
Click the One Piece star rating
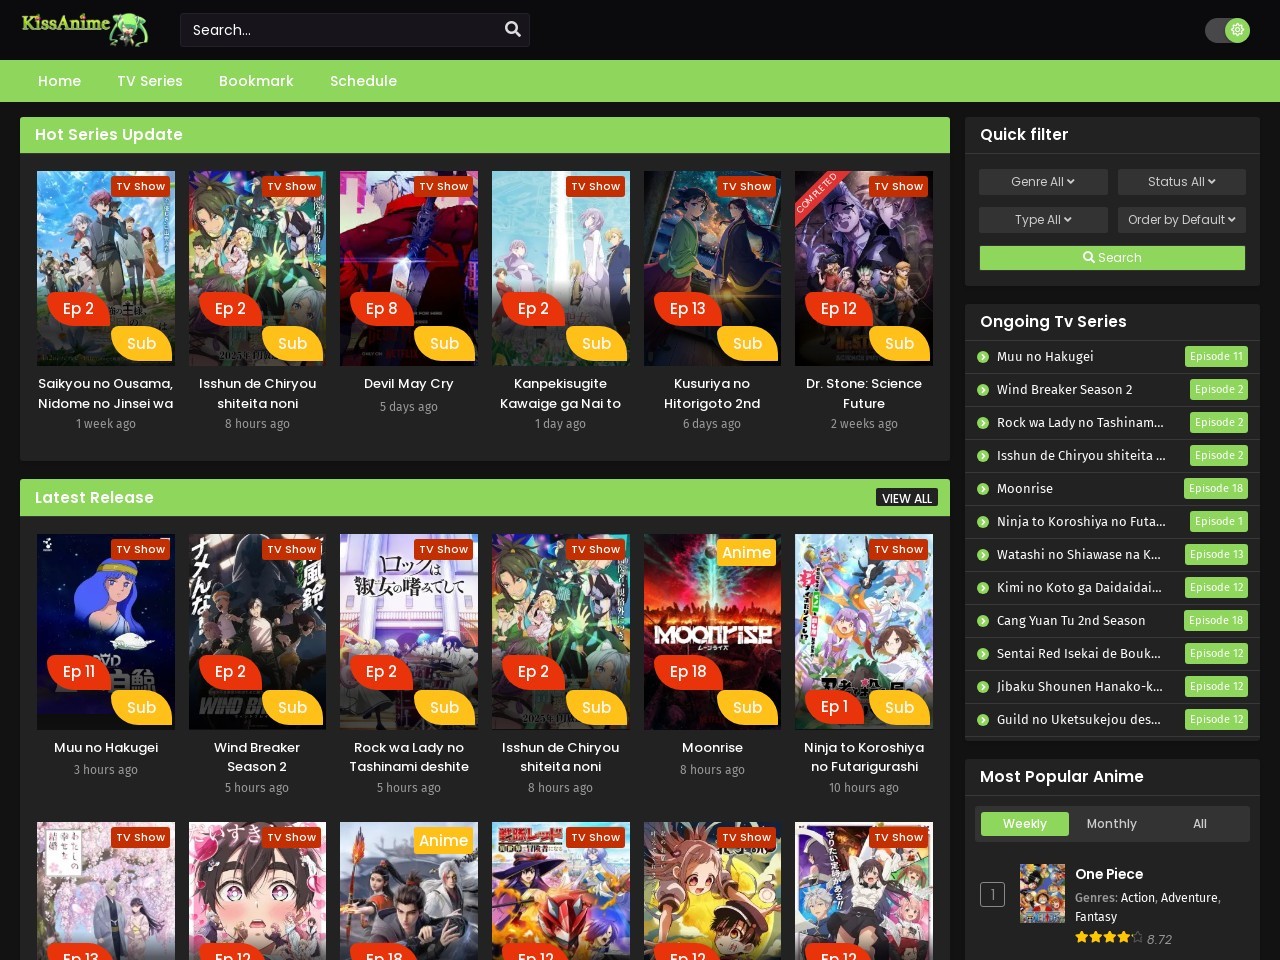pyautogui.click(x=1109, y=937)
